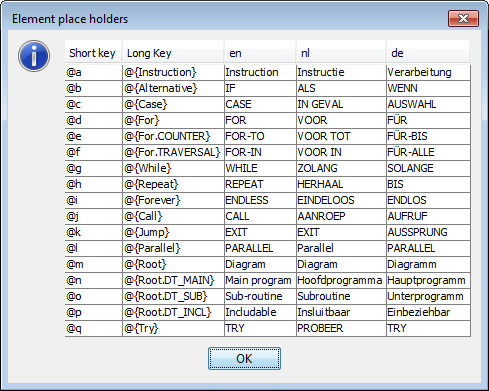Click the Diagramm cell
This screenshot has height=391, width=489.
pyautogui.click(x=428, y=264)
